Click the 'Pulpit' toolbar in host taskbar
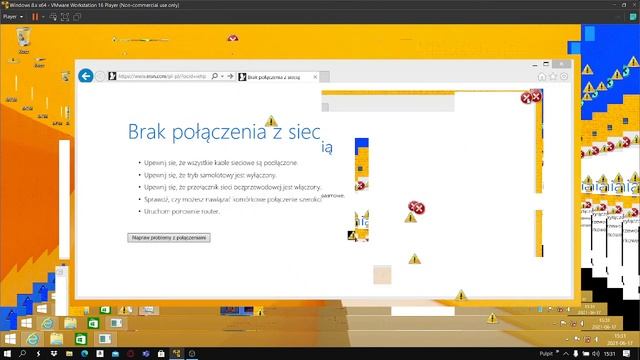 pyautogui.click(x=546, y=354)
